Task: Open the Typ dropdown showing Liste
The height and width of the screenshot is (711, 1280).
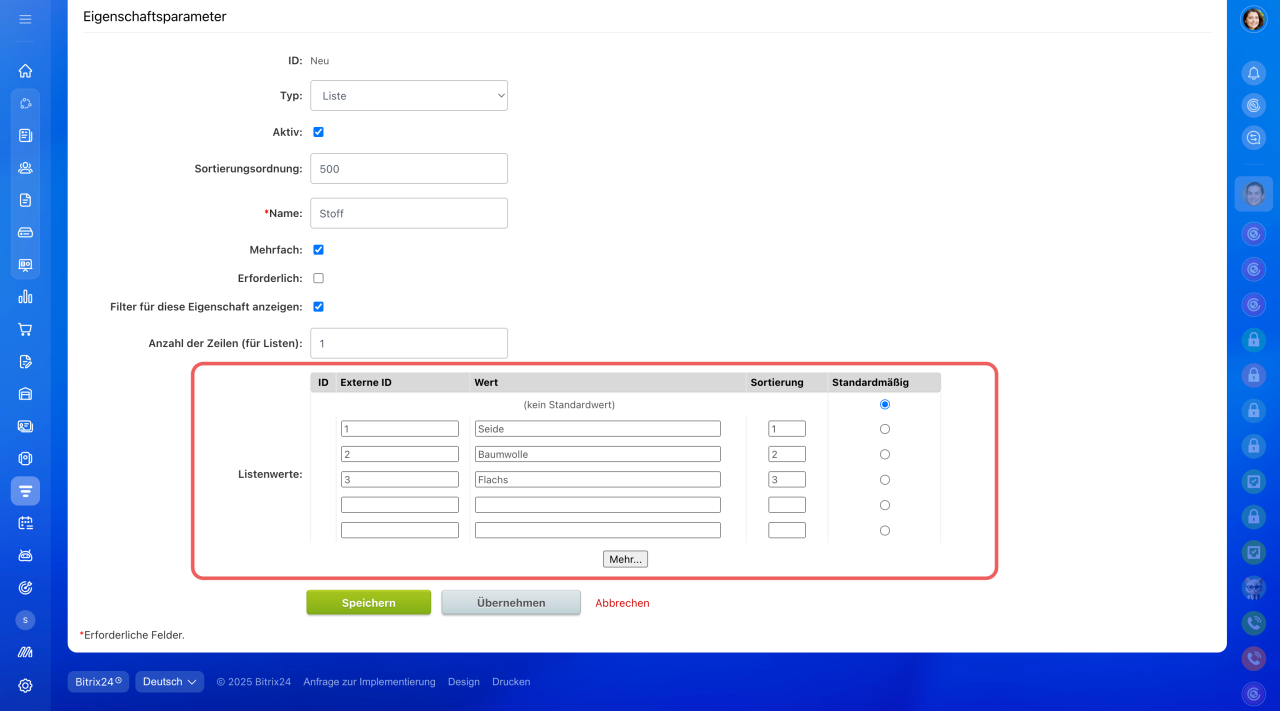Action: click(409, 96)
